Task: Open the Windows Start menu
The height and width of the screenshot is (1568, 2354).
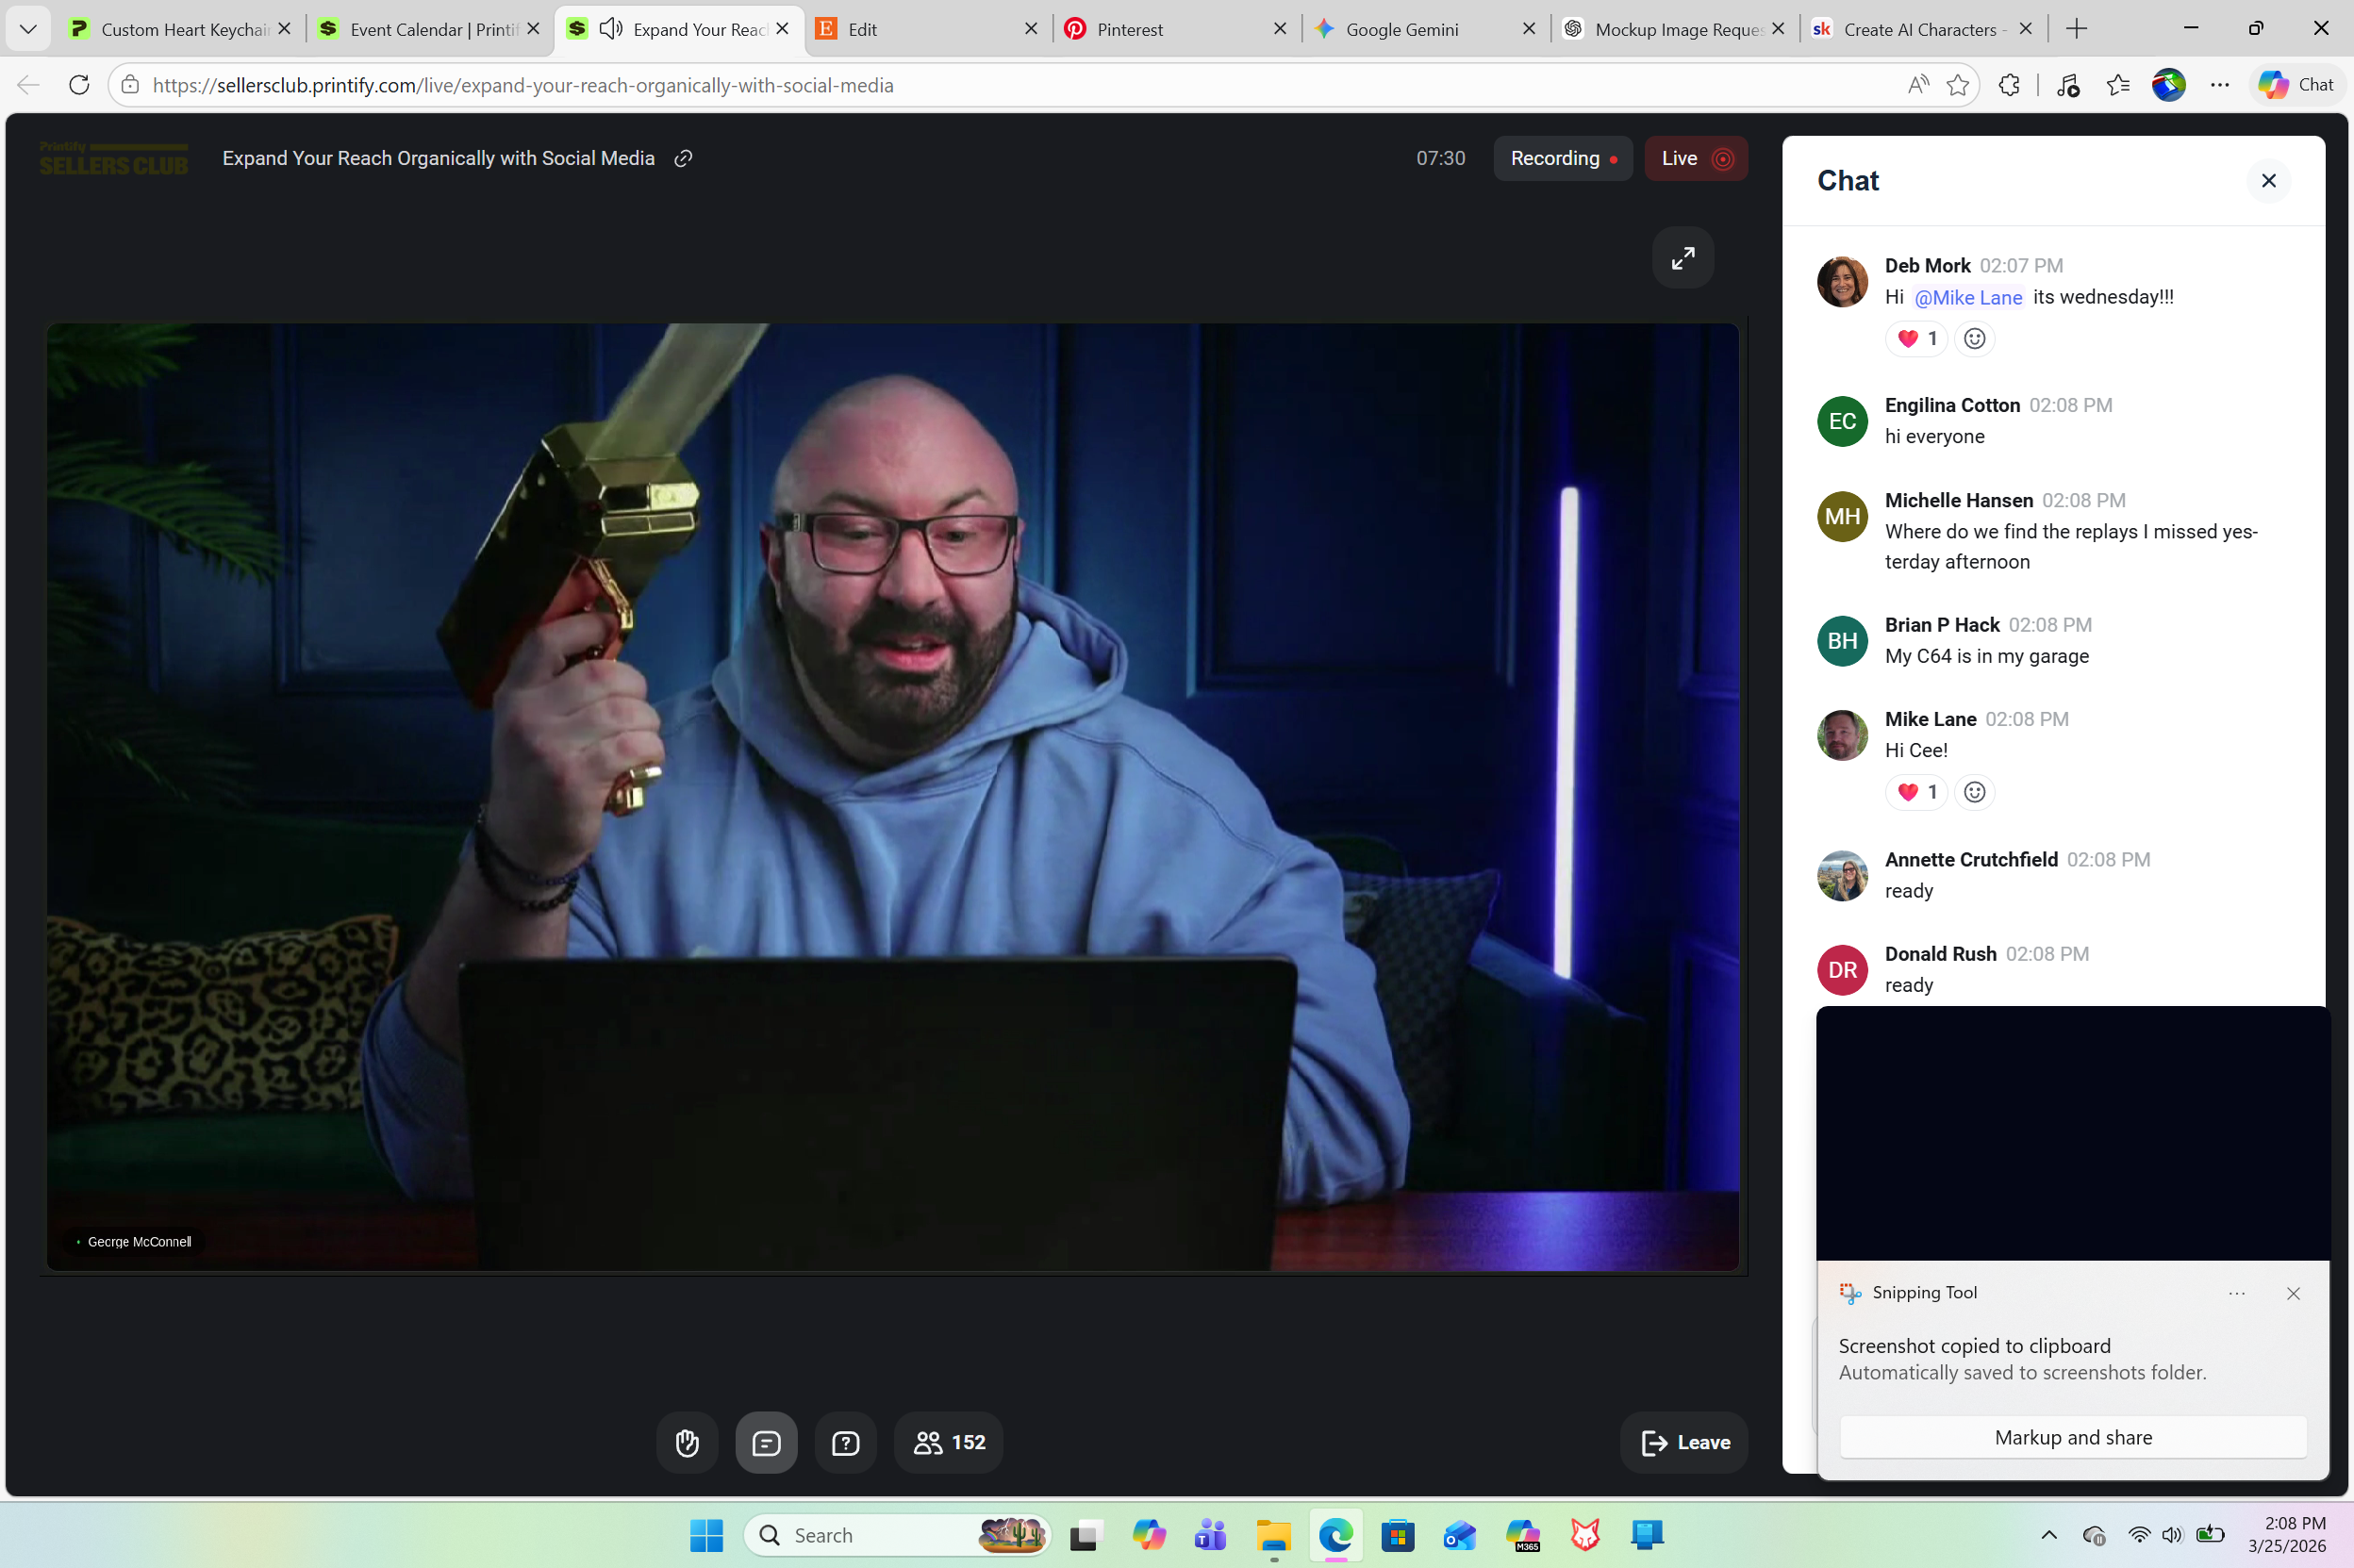Action: (706, 1535)
